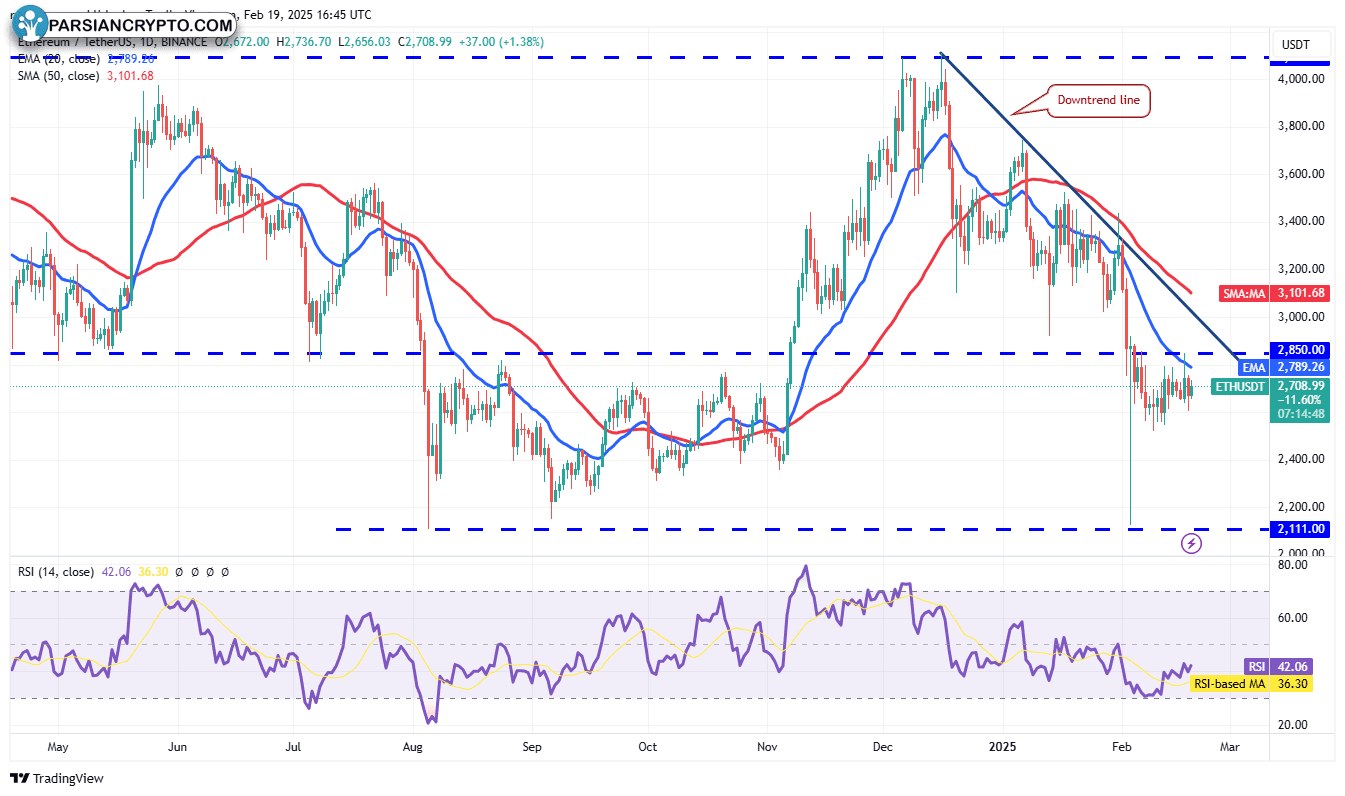Click the SMA value 3,101.68 in the legend
Image resolution: width=1345 pixels, height=796 pixels.
click(129, 75)
